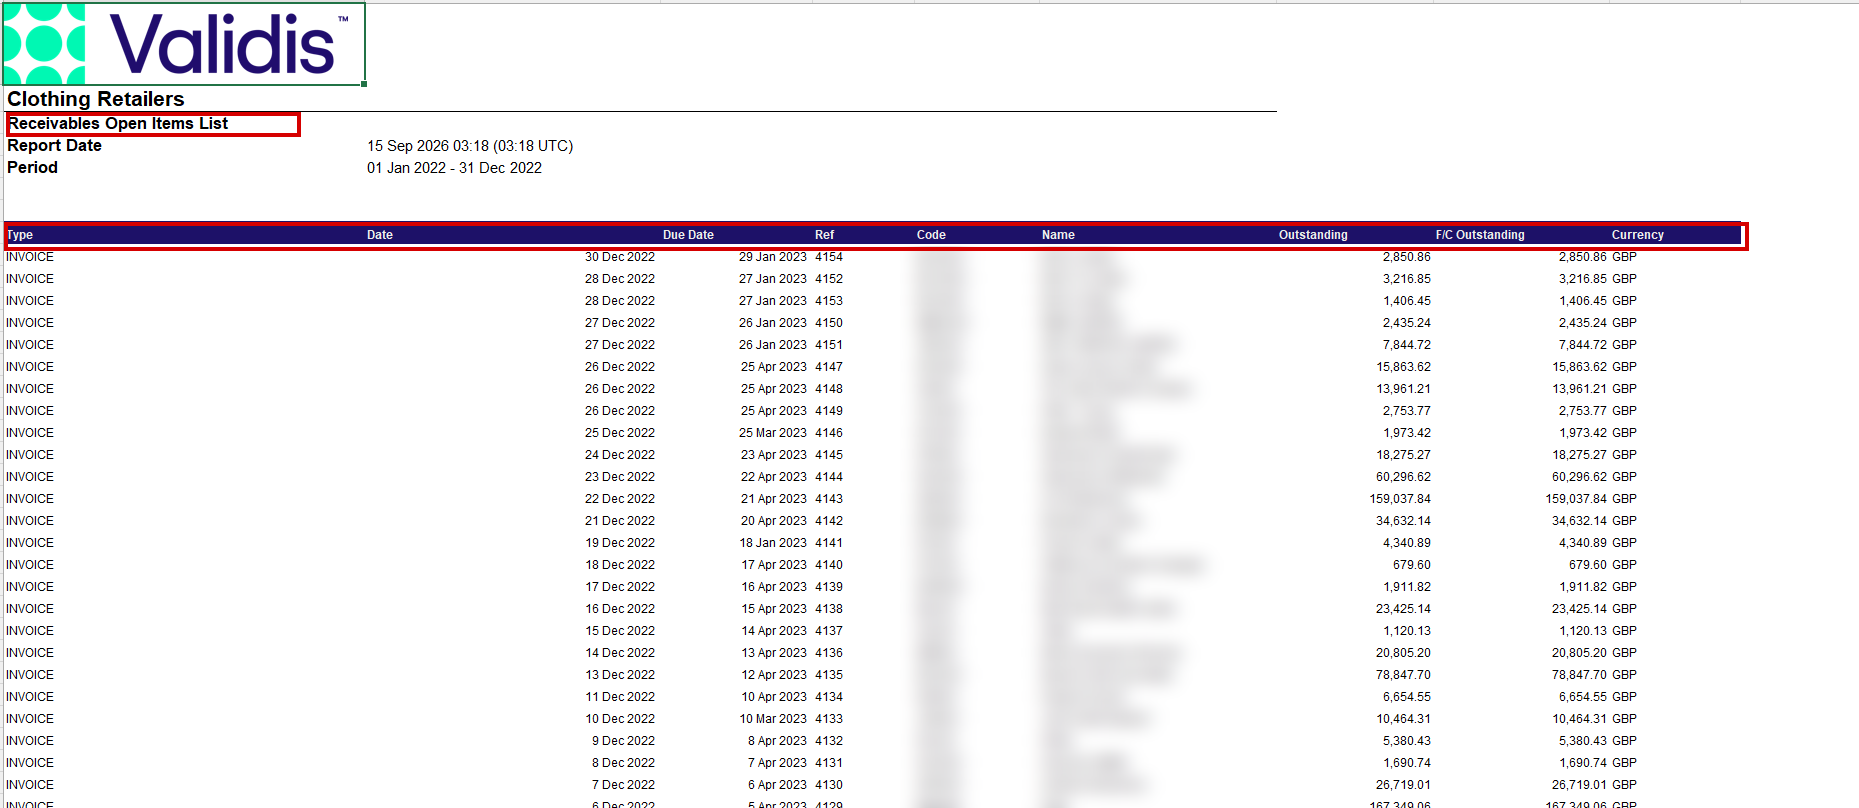Click the Outstanding amount 26,719.01 next to Name column
The height and width of the screenshot is (808, 1859).
click(x=1403, y=785)
